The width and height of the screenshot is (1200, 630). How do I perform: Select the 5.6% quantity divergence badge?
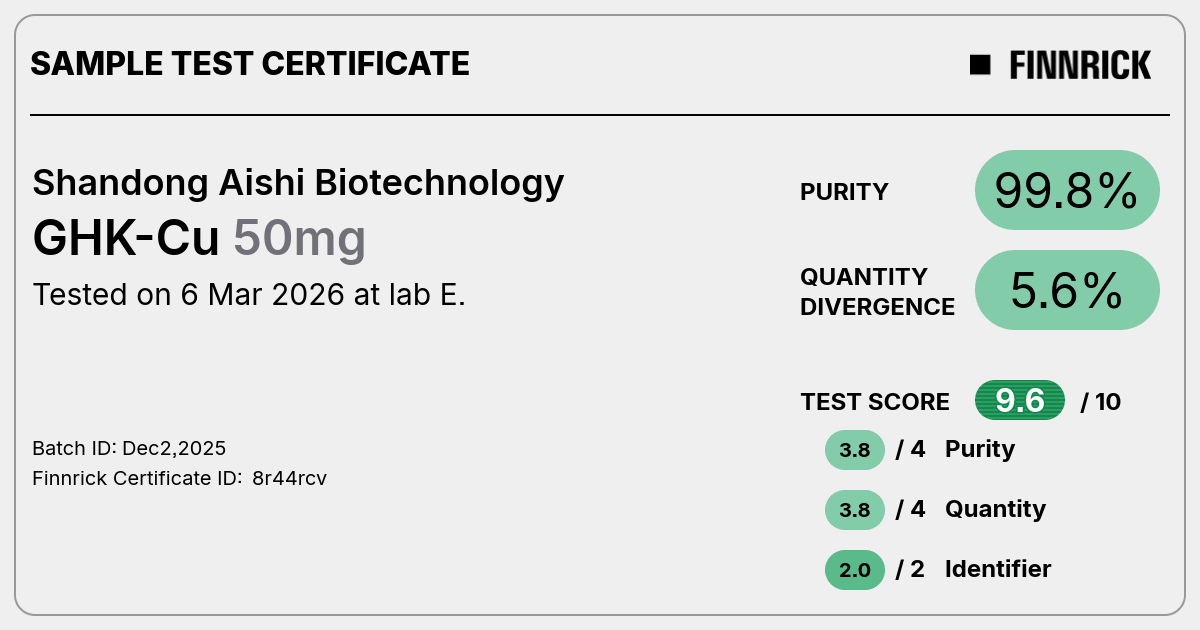pos(1067,290)
